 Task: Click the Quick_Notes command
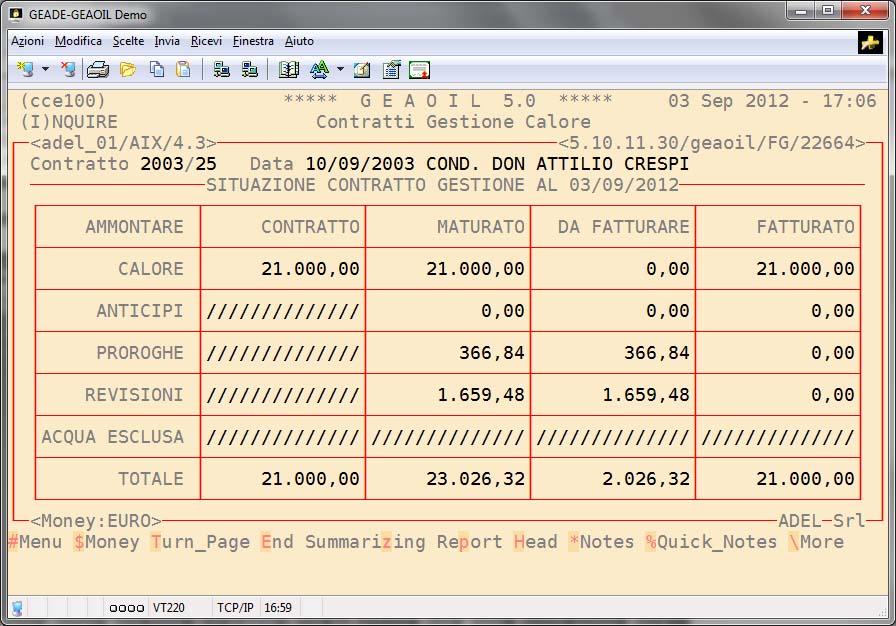click(x=711, y=542)
